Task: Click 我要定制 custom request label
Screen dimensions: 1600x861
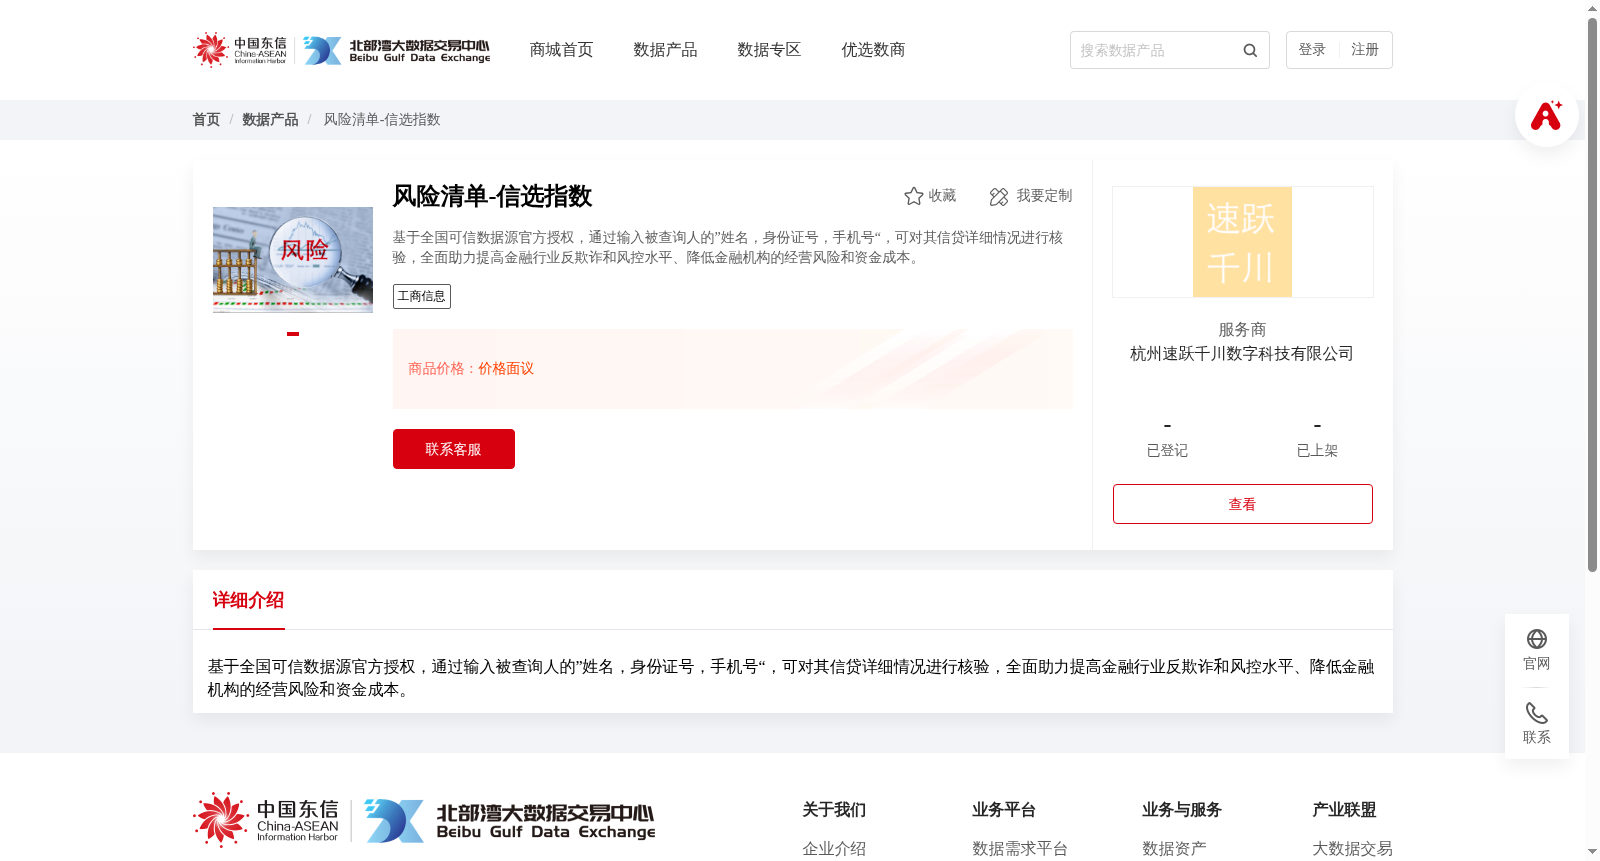Action: pyautogui.click(x=1044, y=196)
